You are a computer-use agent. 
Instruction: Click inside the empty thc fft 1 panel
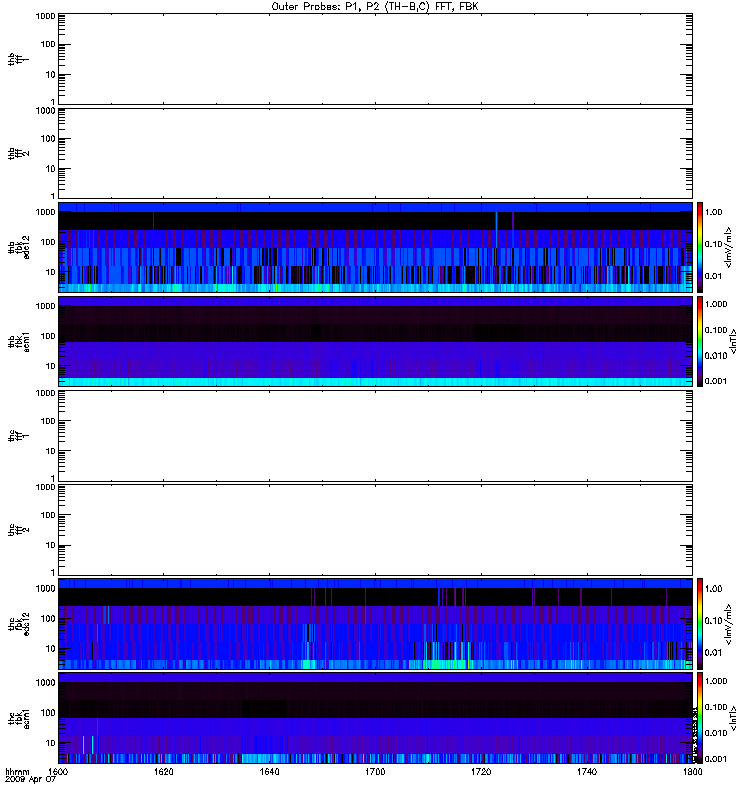coord(375,436)
